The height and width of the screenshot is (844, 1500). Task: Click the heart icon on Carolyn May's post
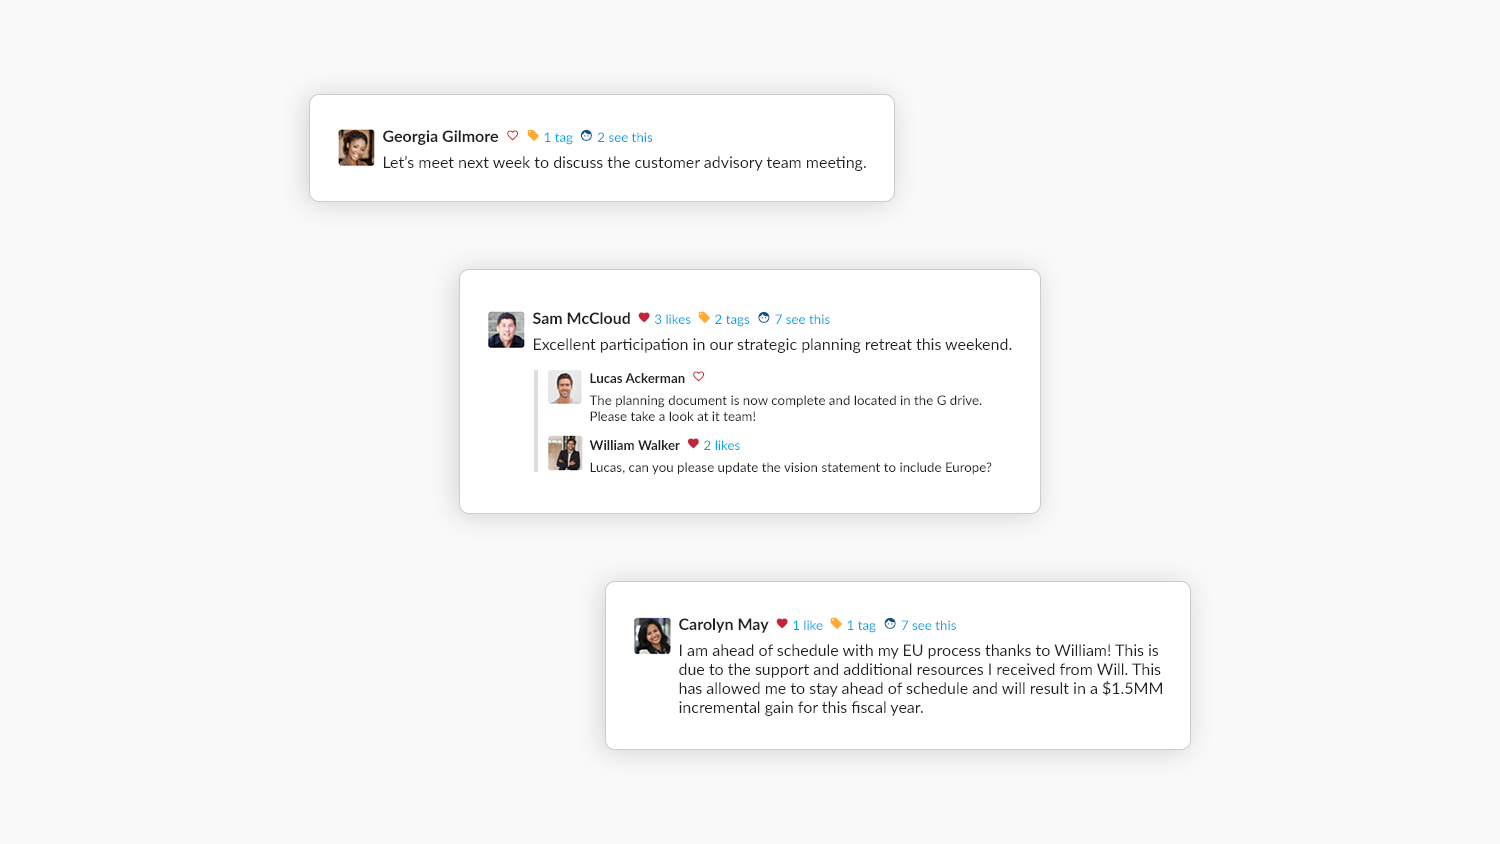[782, 624]
